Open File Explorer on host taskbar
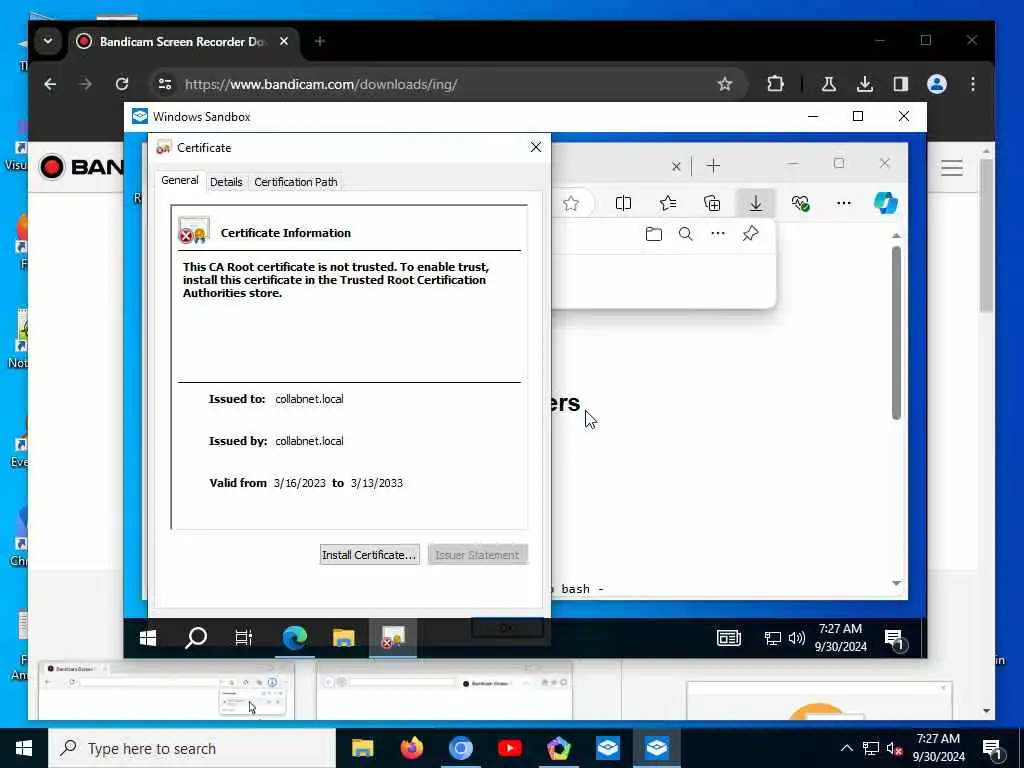The image size is (1024, 768). point(362,748)
